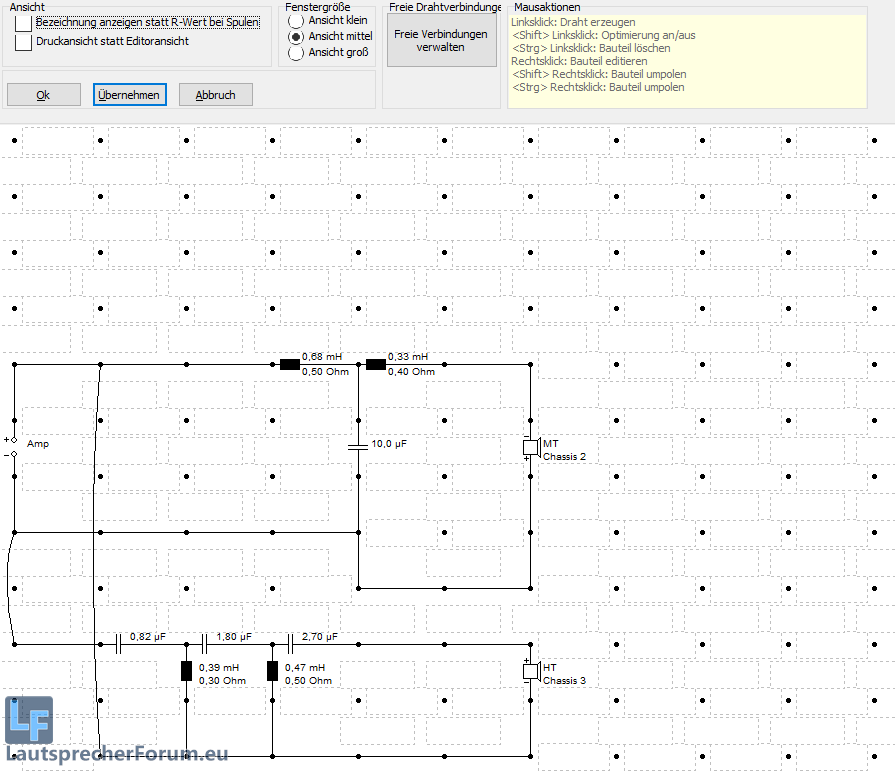Viewport: 895px width, 771px height.
Task: Click the Übernehmen button
Action: coord(129,95)
